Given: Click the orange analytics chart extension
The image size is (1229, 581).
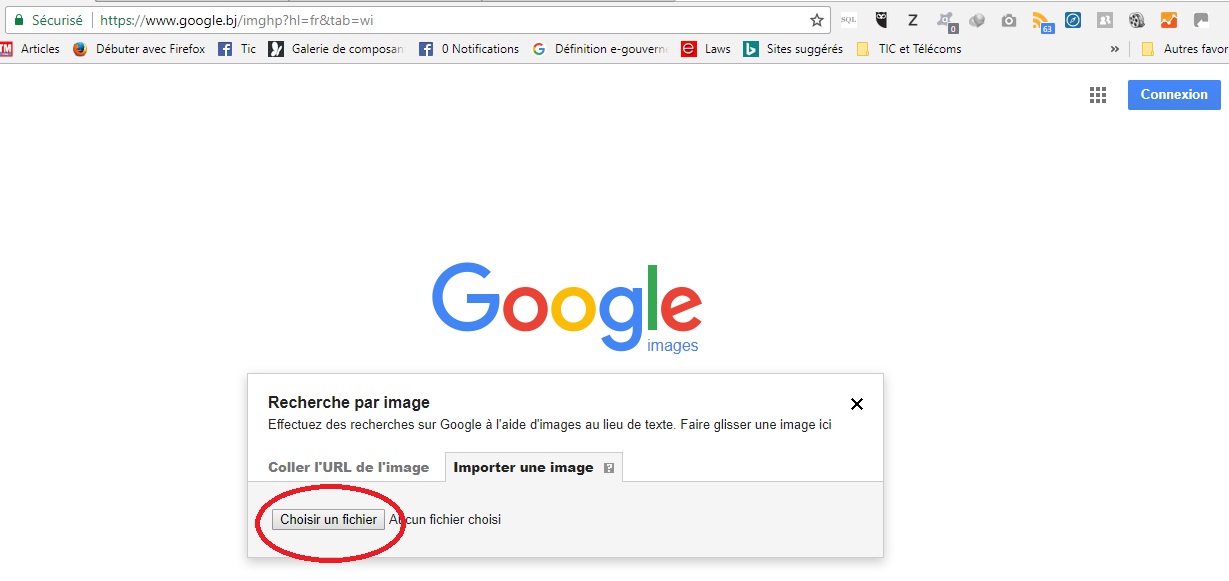Looking at the screenshot, I should coord(1169,20).
